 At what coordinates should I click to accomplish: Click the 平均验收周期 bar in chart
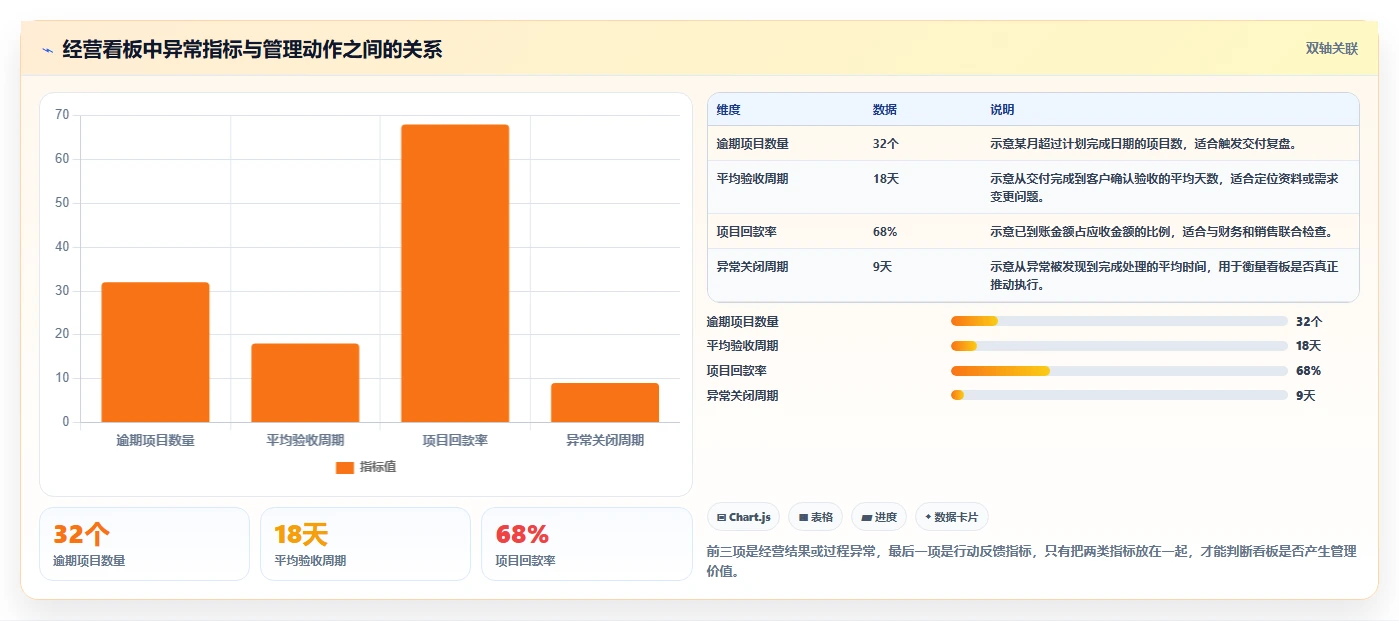(305, 383)
